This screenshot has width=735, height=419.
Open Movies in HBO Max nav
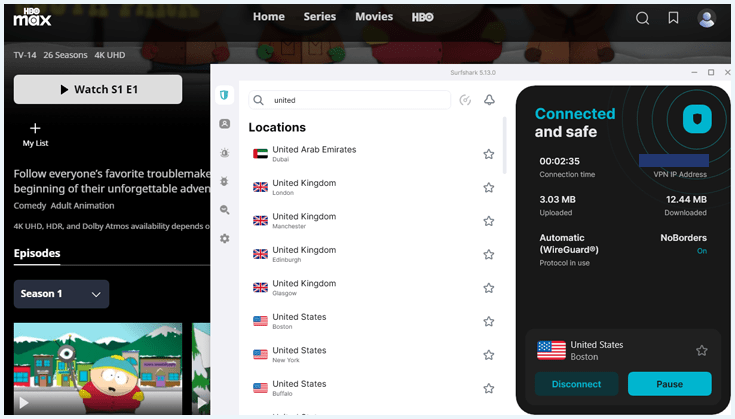click(x=374, y=17)
